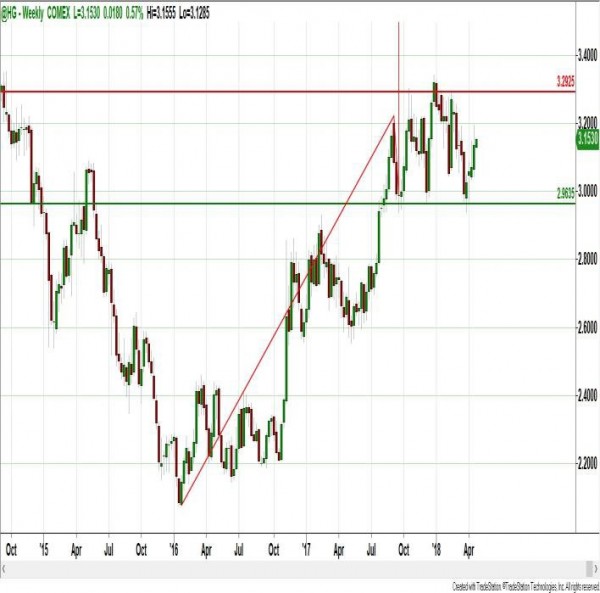Click the '16 year label on time axis
The image size is (600, 593).
click(174, 550)
